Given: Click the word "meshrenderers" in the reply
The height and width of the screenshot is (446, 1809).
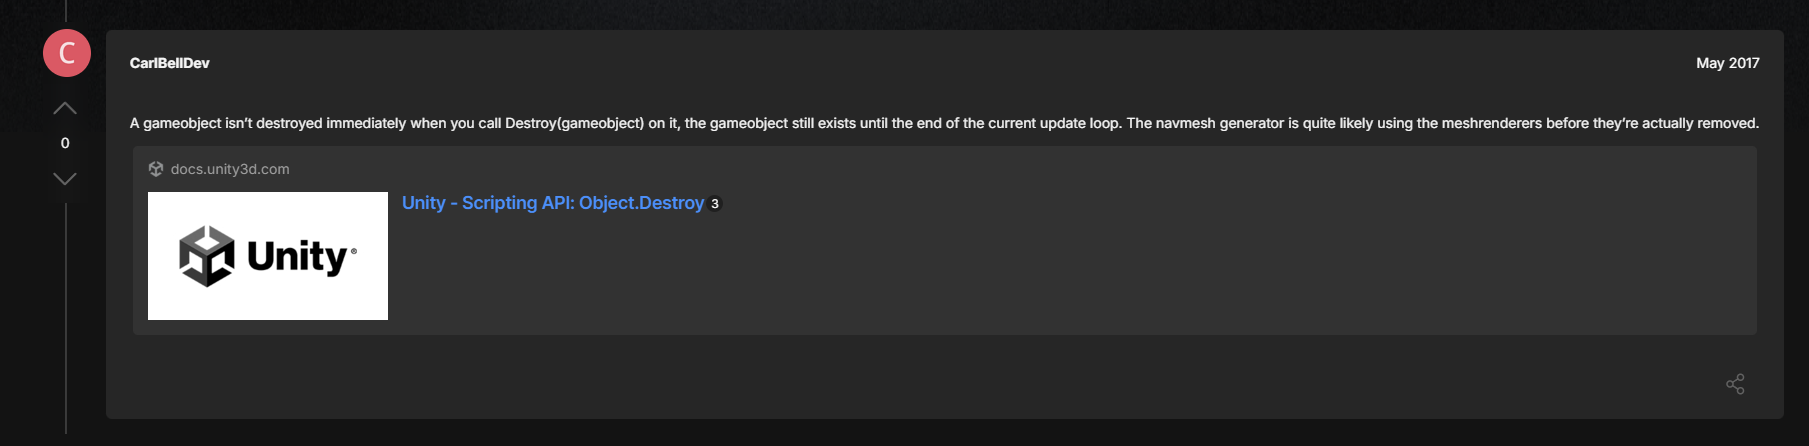Looking at the screenshot, I should [x=1492, y=123].
